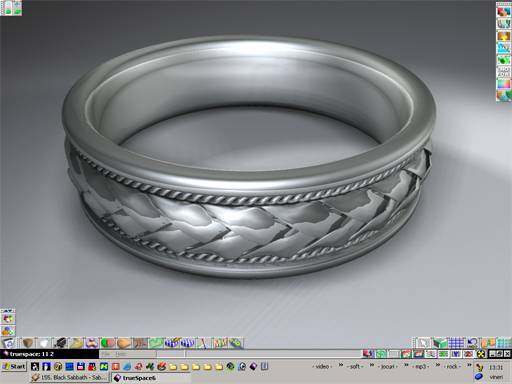Open the video toolbar link
Viewport: 512px width, 384px height.
click(x=322, y=366)
